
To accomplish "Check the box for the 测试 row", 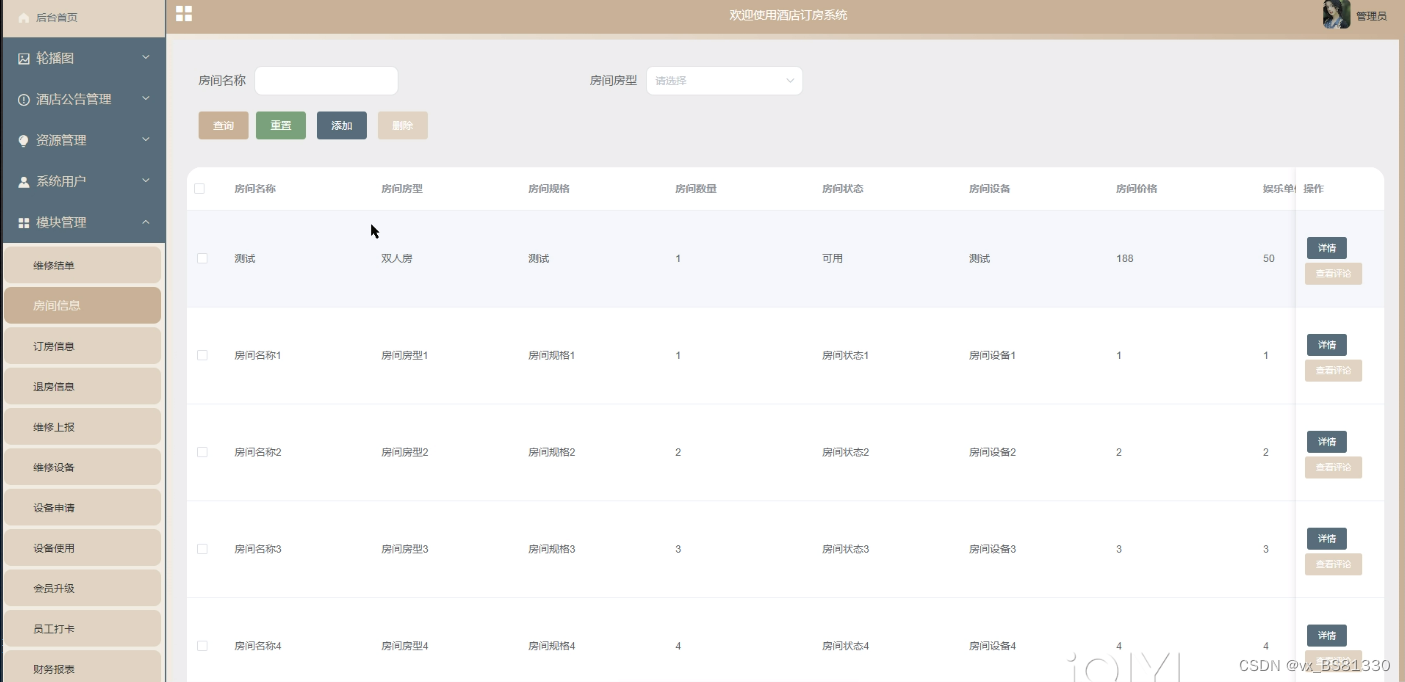I will 202,258.
